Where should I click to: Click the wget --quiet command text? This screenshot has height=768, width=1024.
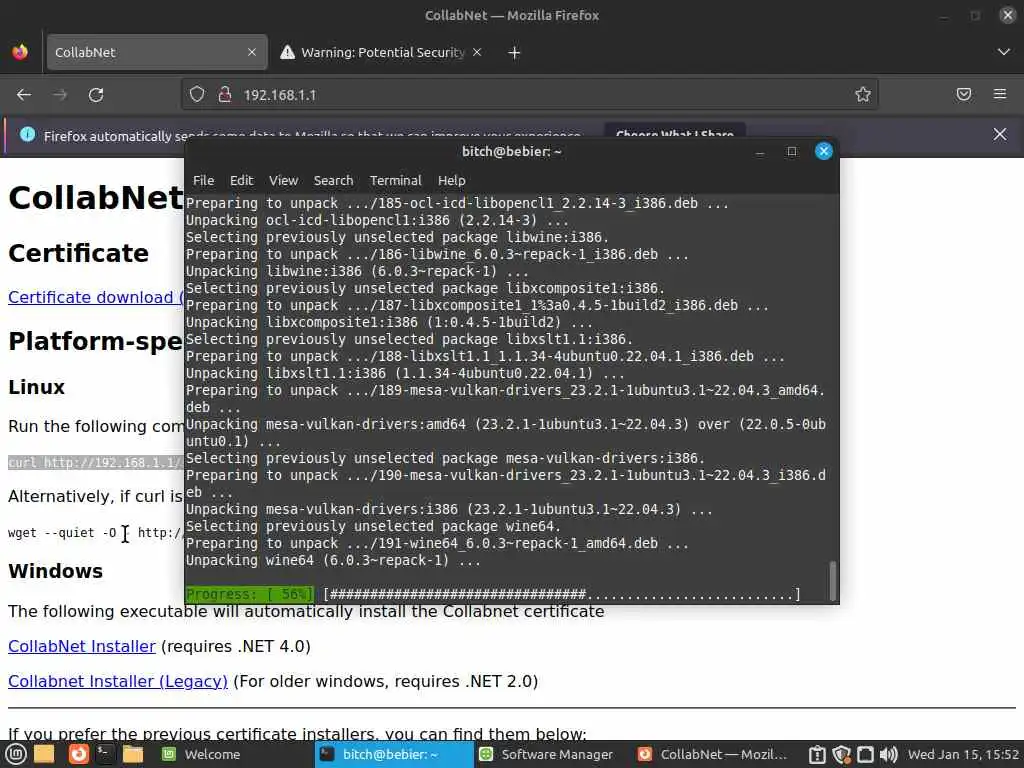(x=96, y=533)
